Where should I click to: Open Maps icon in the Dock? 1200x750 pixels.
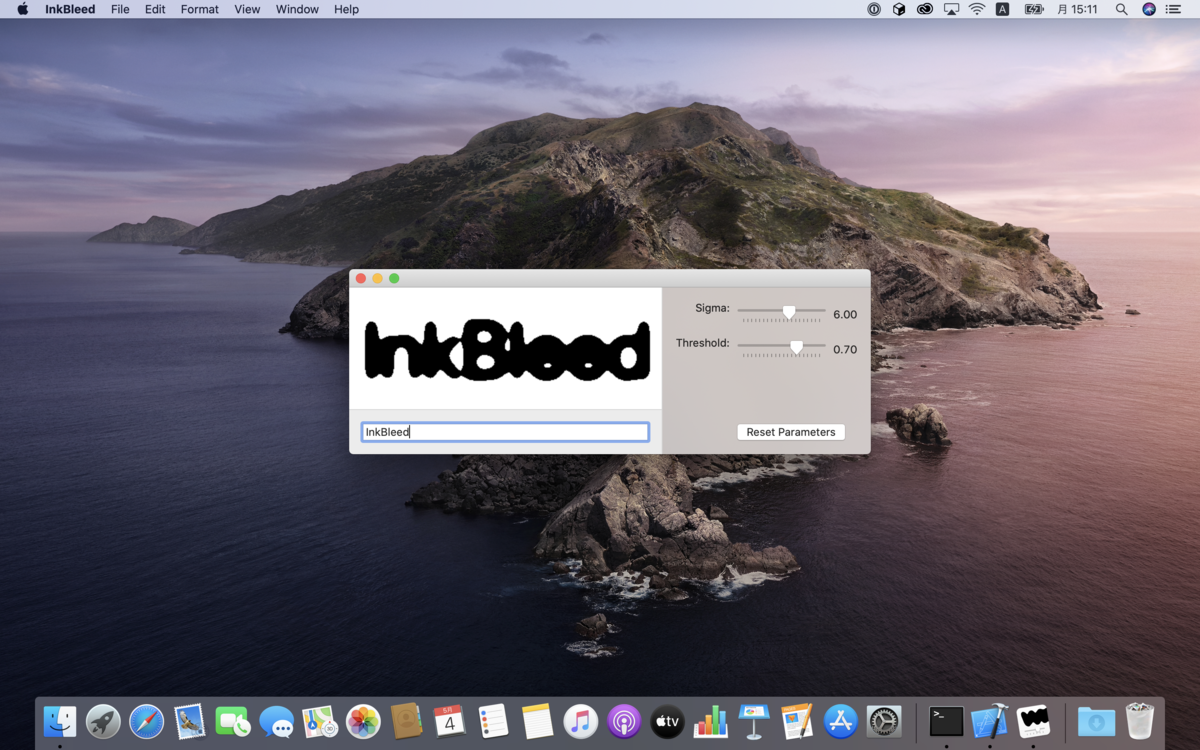coord(320,721)
